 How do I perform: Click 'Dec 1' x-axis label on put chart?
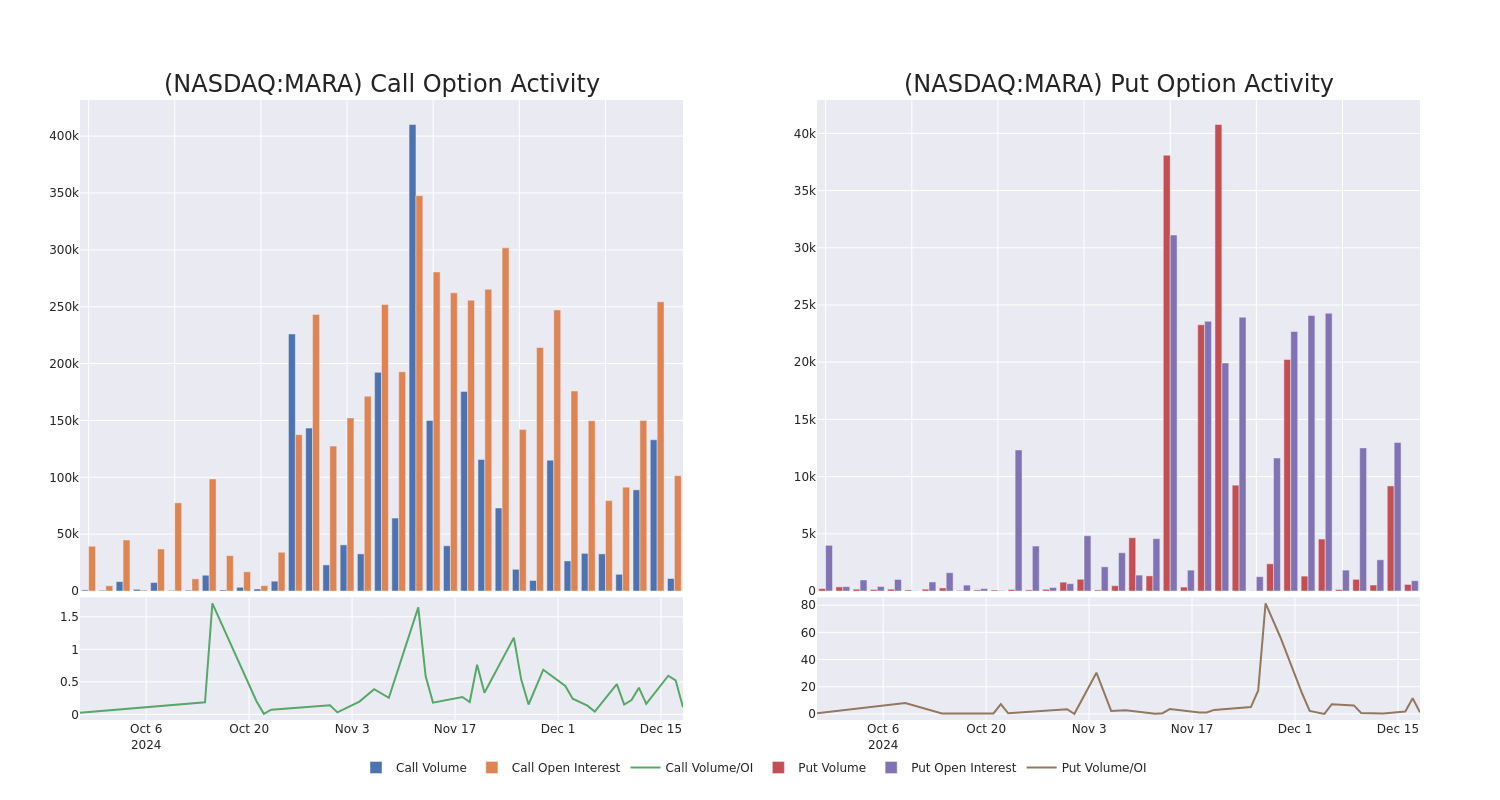[1295, 729]
